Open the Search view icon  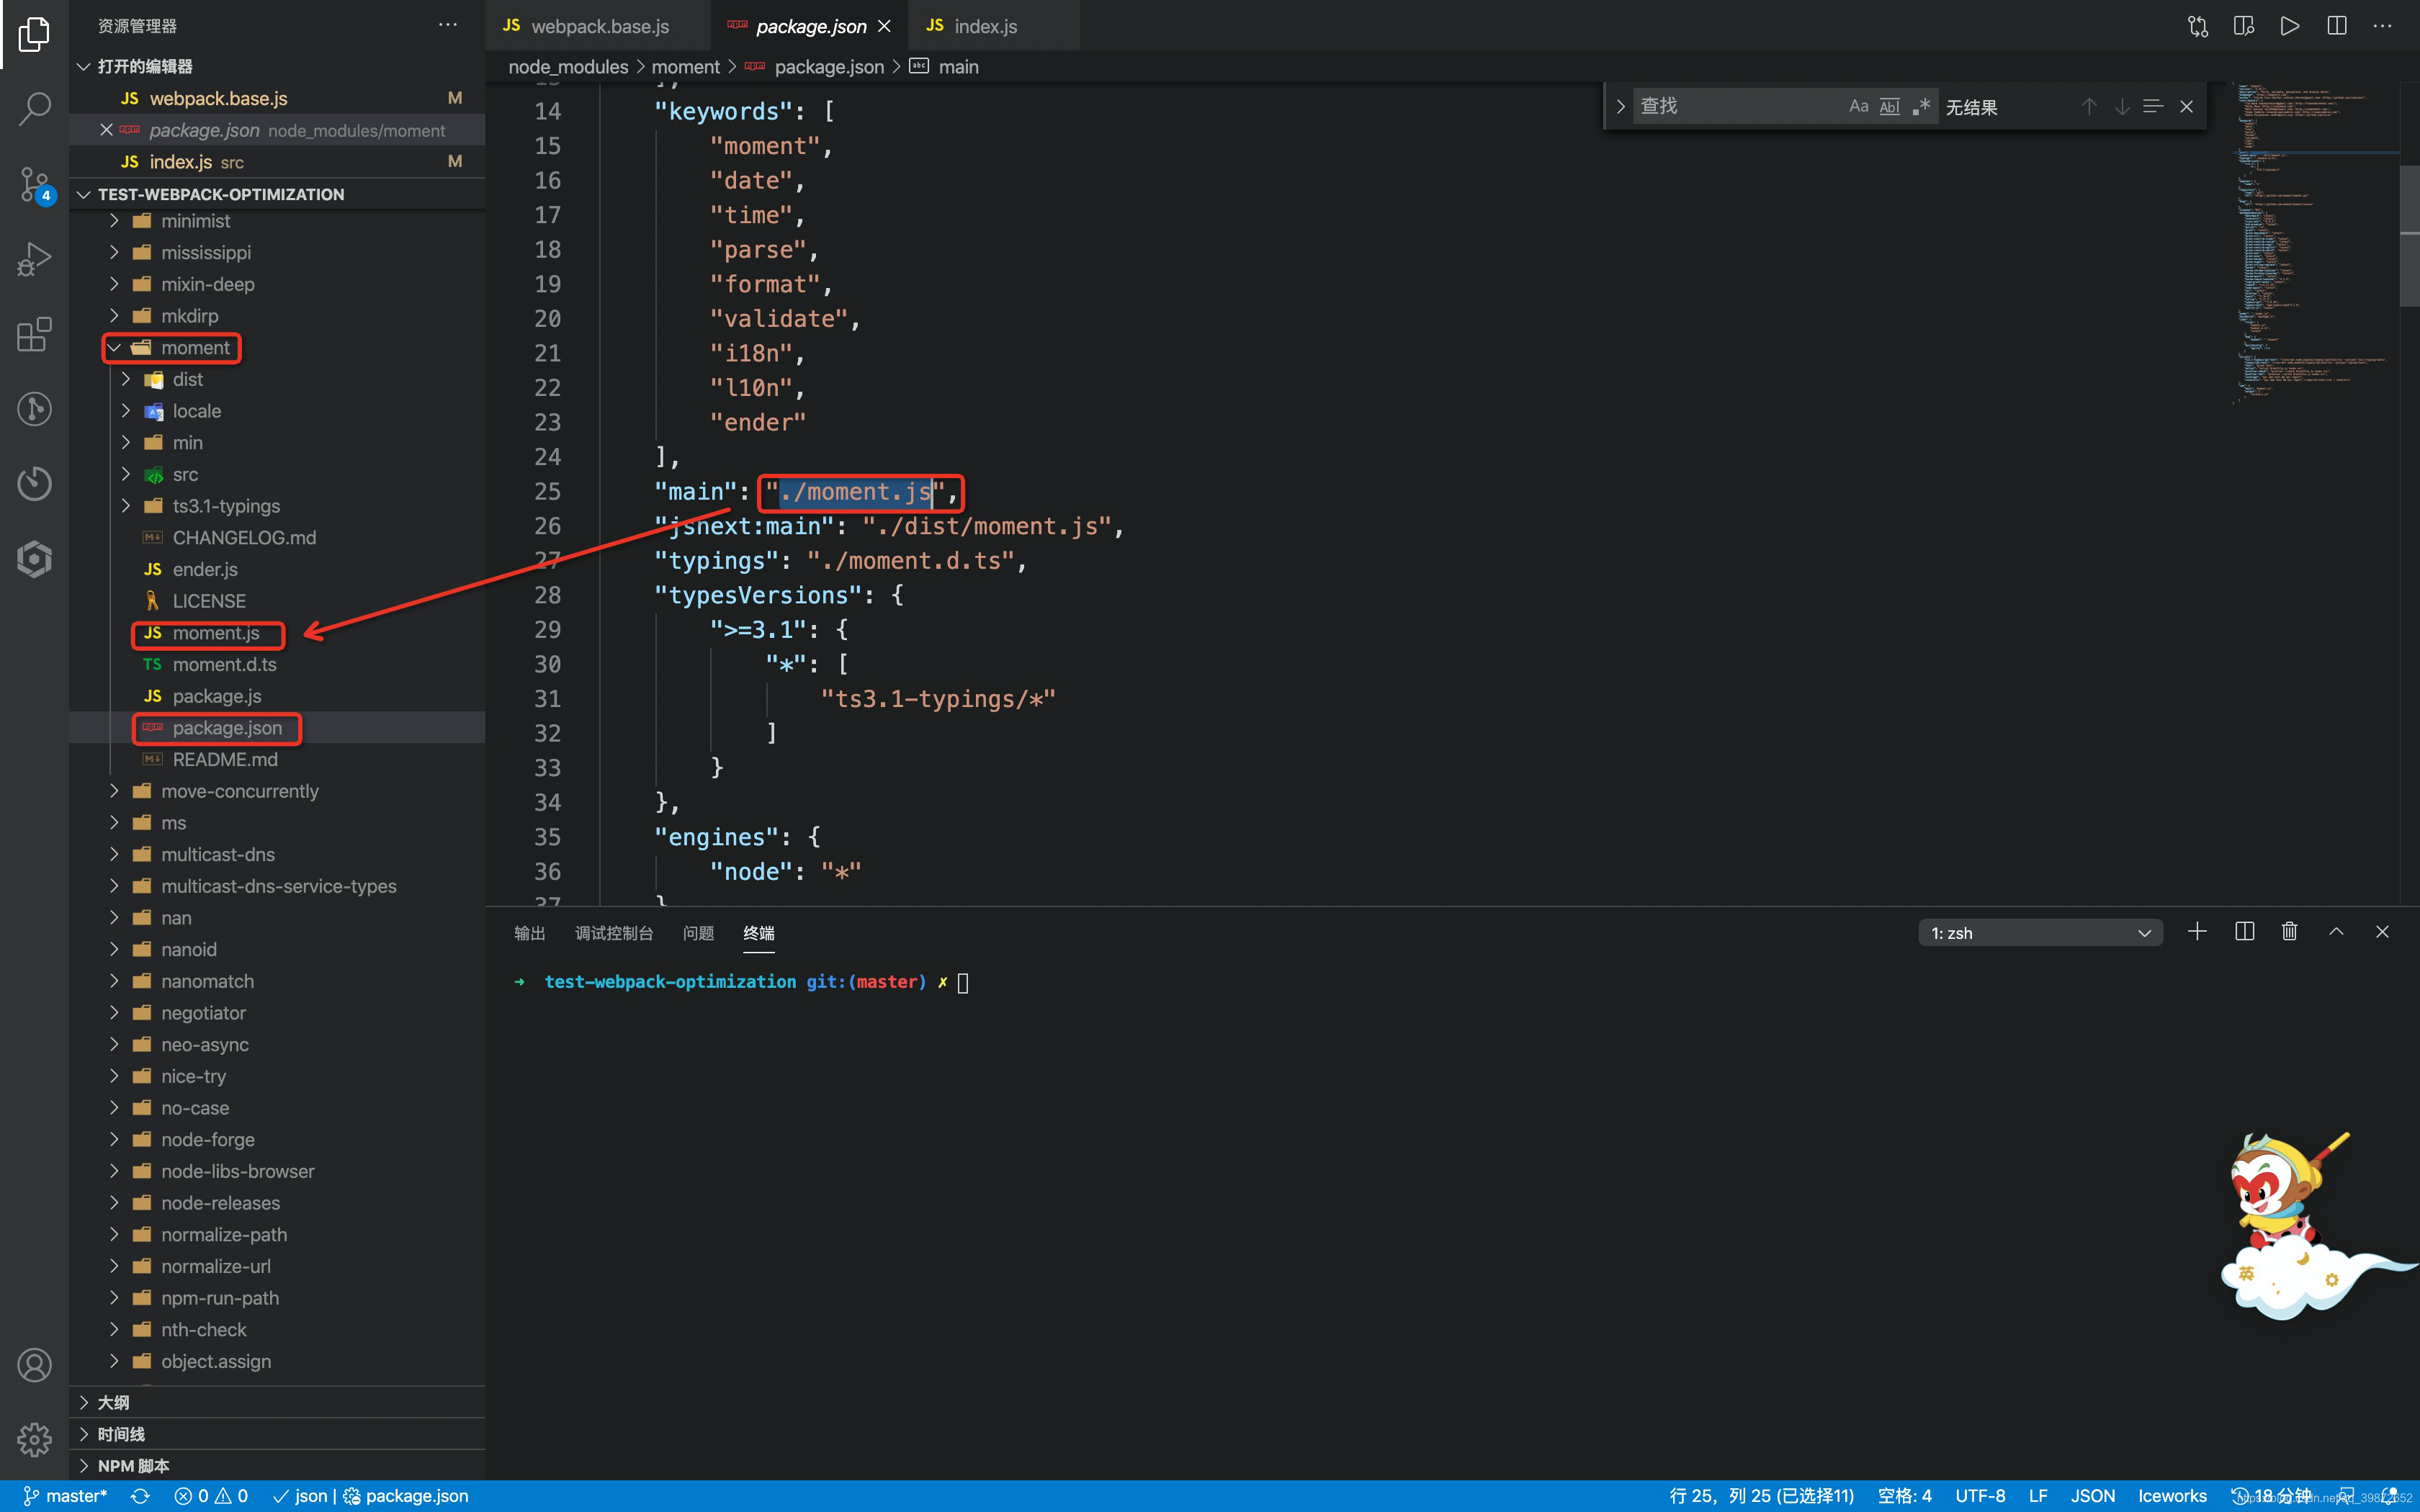(x=34, y=109)
